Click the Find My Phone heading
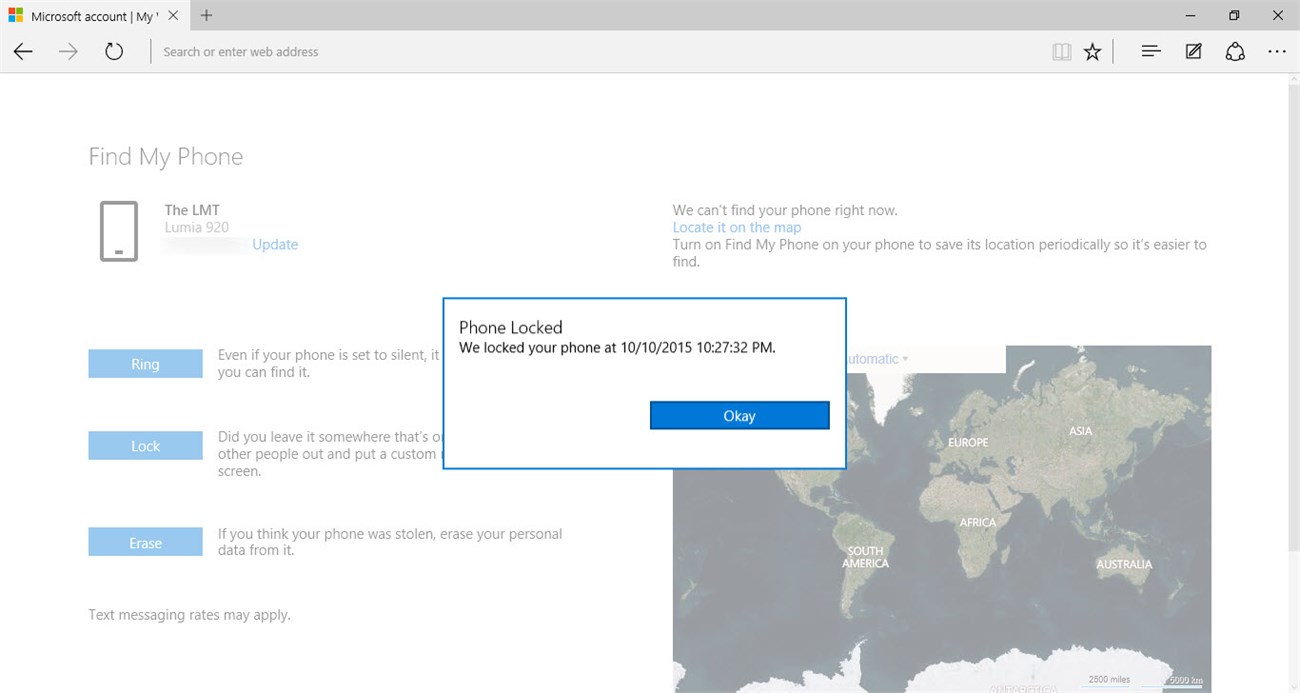 coord(166,157)
